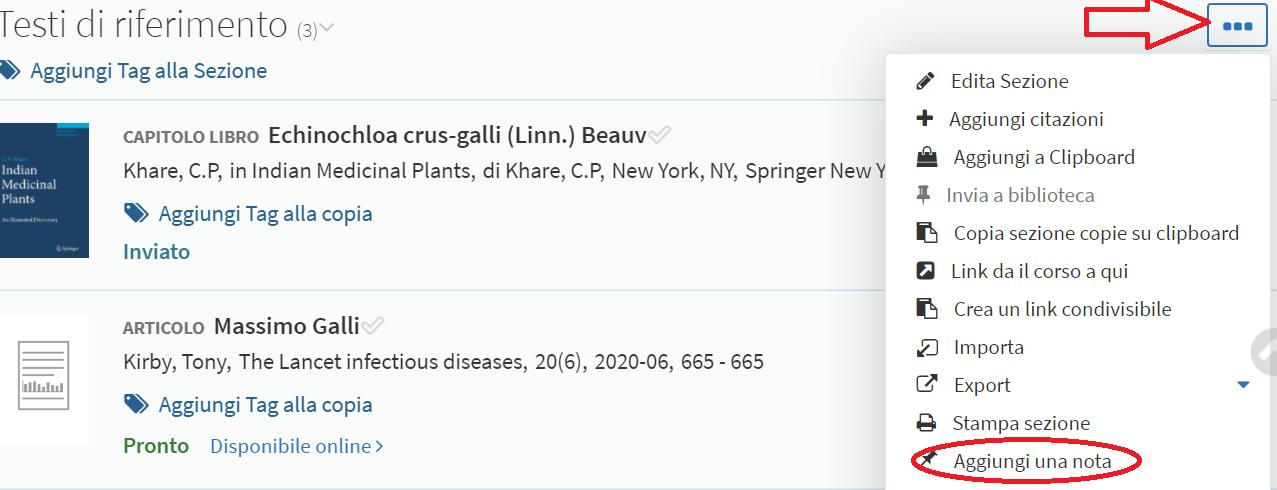Image resolution: width=1277 pixels, height=490 pixels.
Task: Collapse the Testi di riferimento section chevron
Action: click(x=326, y=29)
